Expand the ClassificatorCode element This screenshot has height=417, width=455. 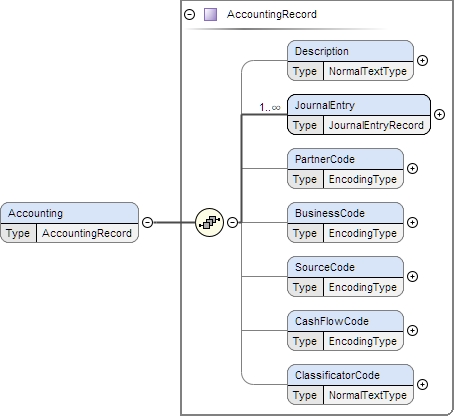[x=422, y=384]
